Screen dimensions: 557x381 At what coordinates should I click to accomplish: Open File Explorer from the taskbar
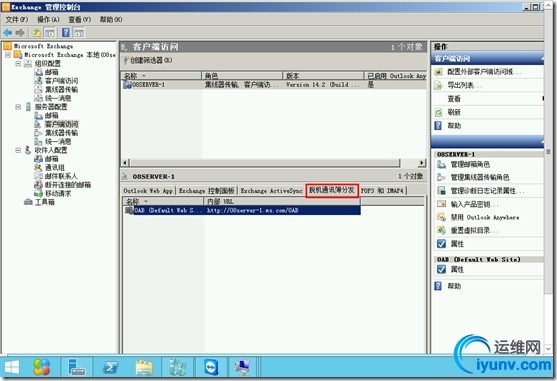144,367
